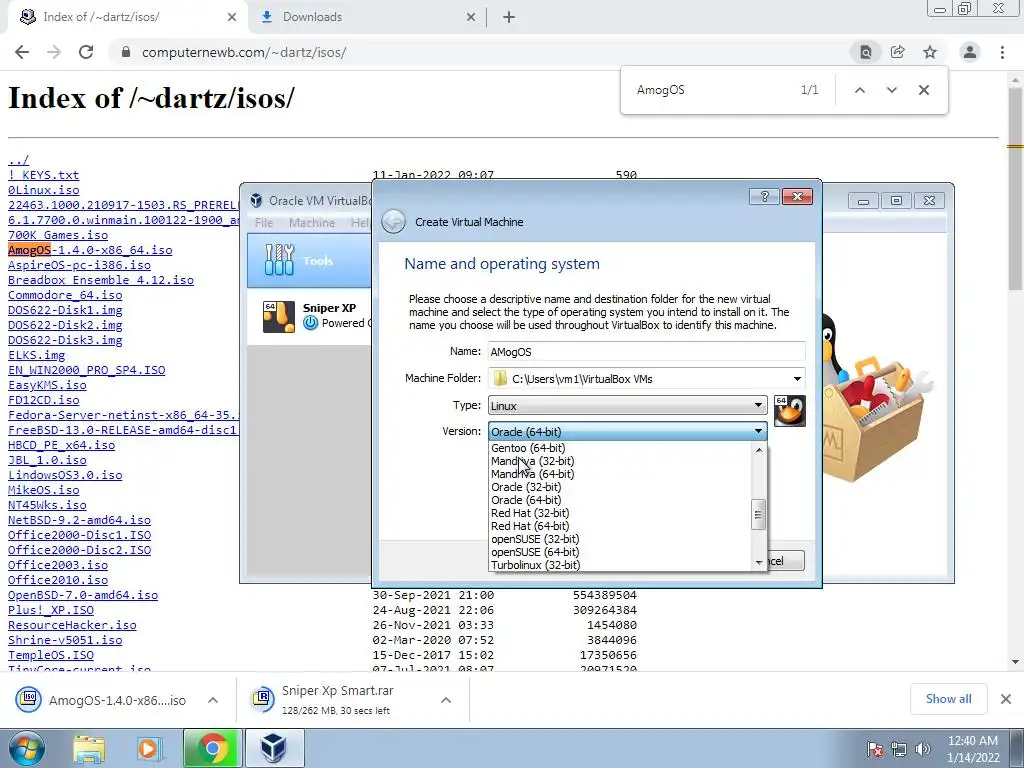Click back arrow in Create Virtual Machine wizard
The height and width of the screenshot is (768, 1024).
(393, 222)
